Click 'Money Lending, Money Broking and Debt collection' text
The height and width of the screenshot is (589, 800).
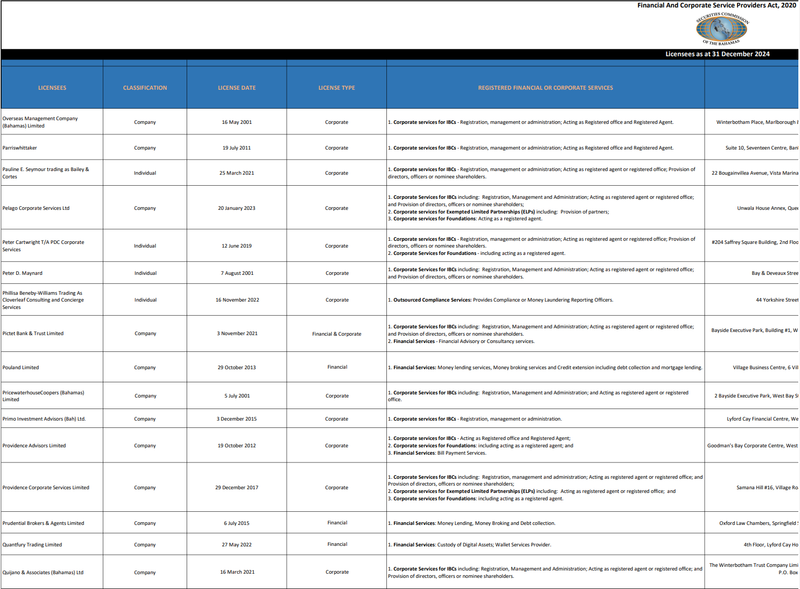tap(496, 523)
